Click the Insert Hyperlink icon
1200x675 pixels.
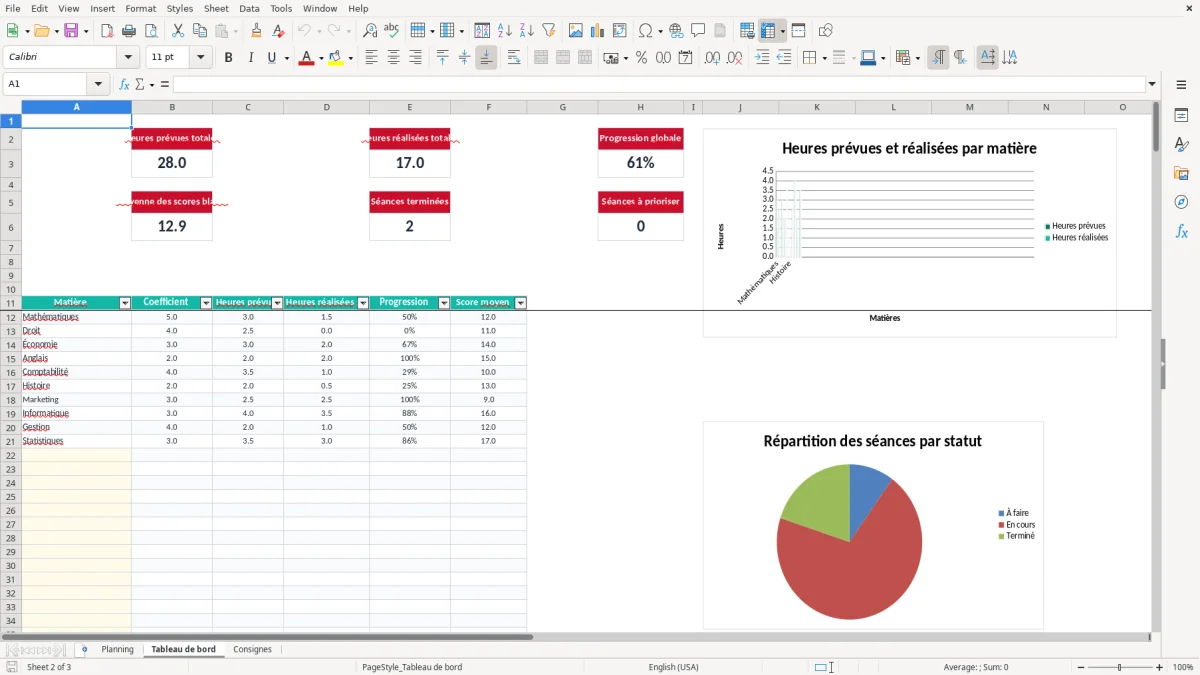point(676,31)
